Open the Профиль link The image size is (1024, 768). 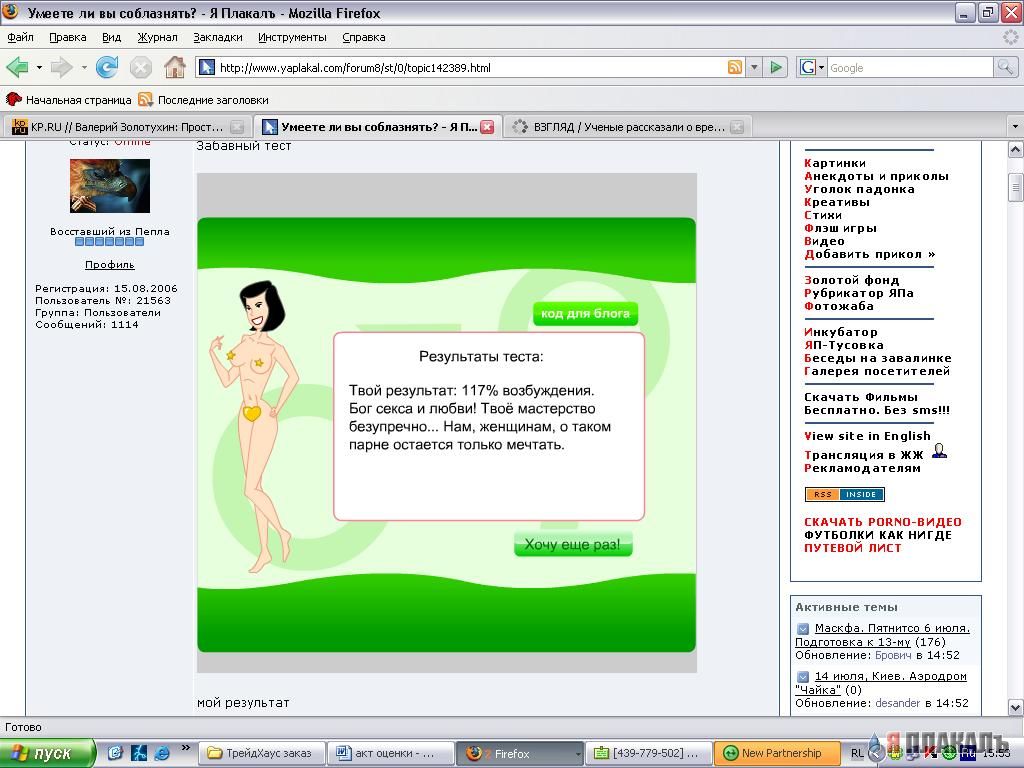[110, 264]
